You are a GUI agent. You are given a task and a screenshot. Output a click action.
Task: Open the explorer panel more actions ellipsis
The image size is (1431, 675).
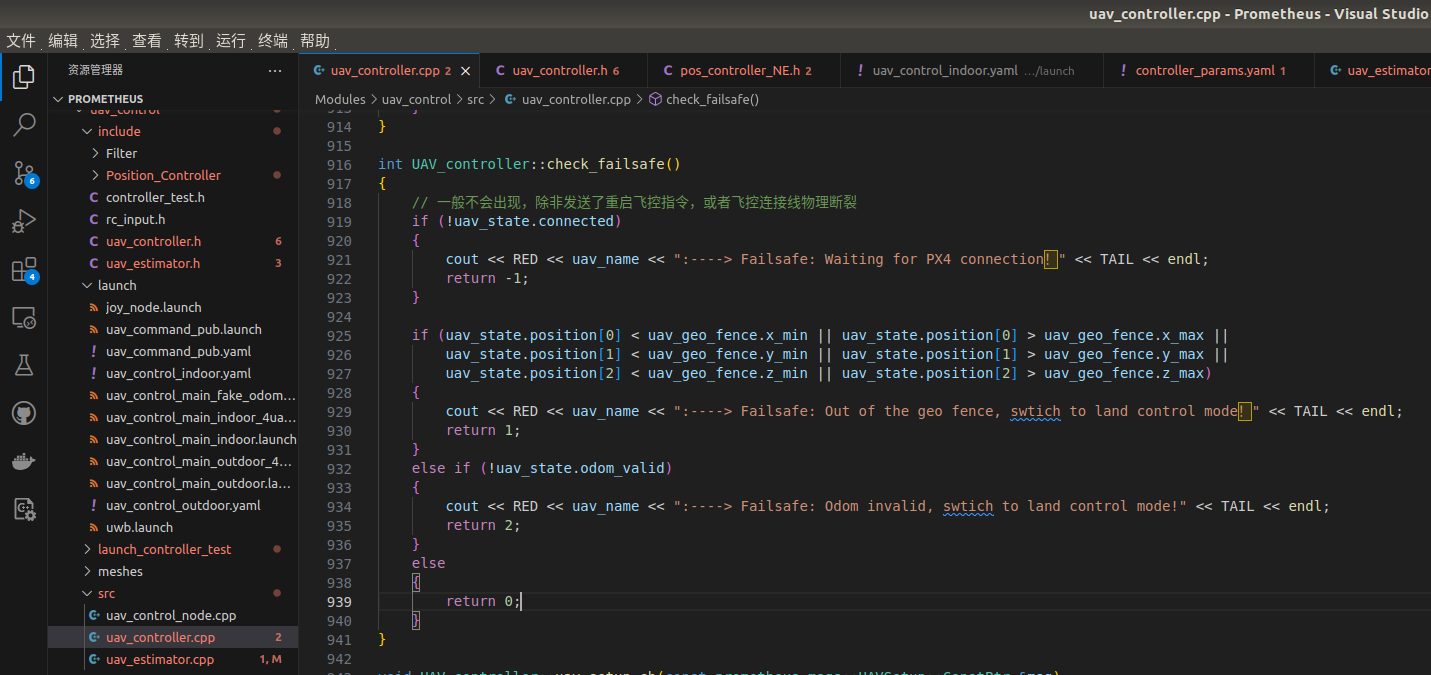(275, 71)
